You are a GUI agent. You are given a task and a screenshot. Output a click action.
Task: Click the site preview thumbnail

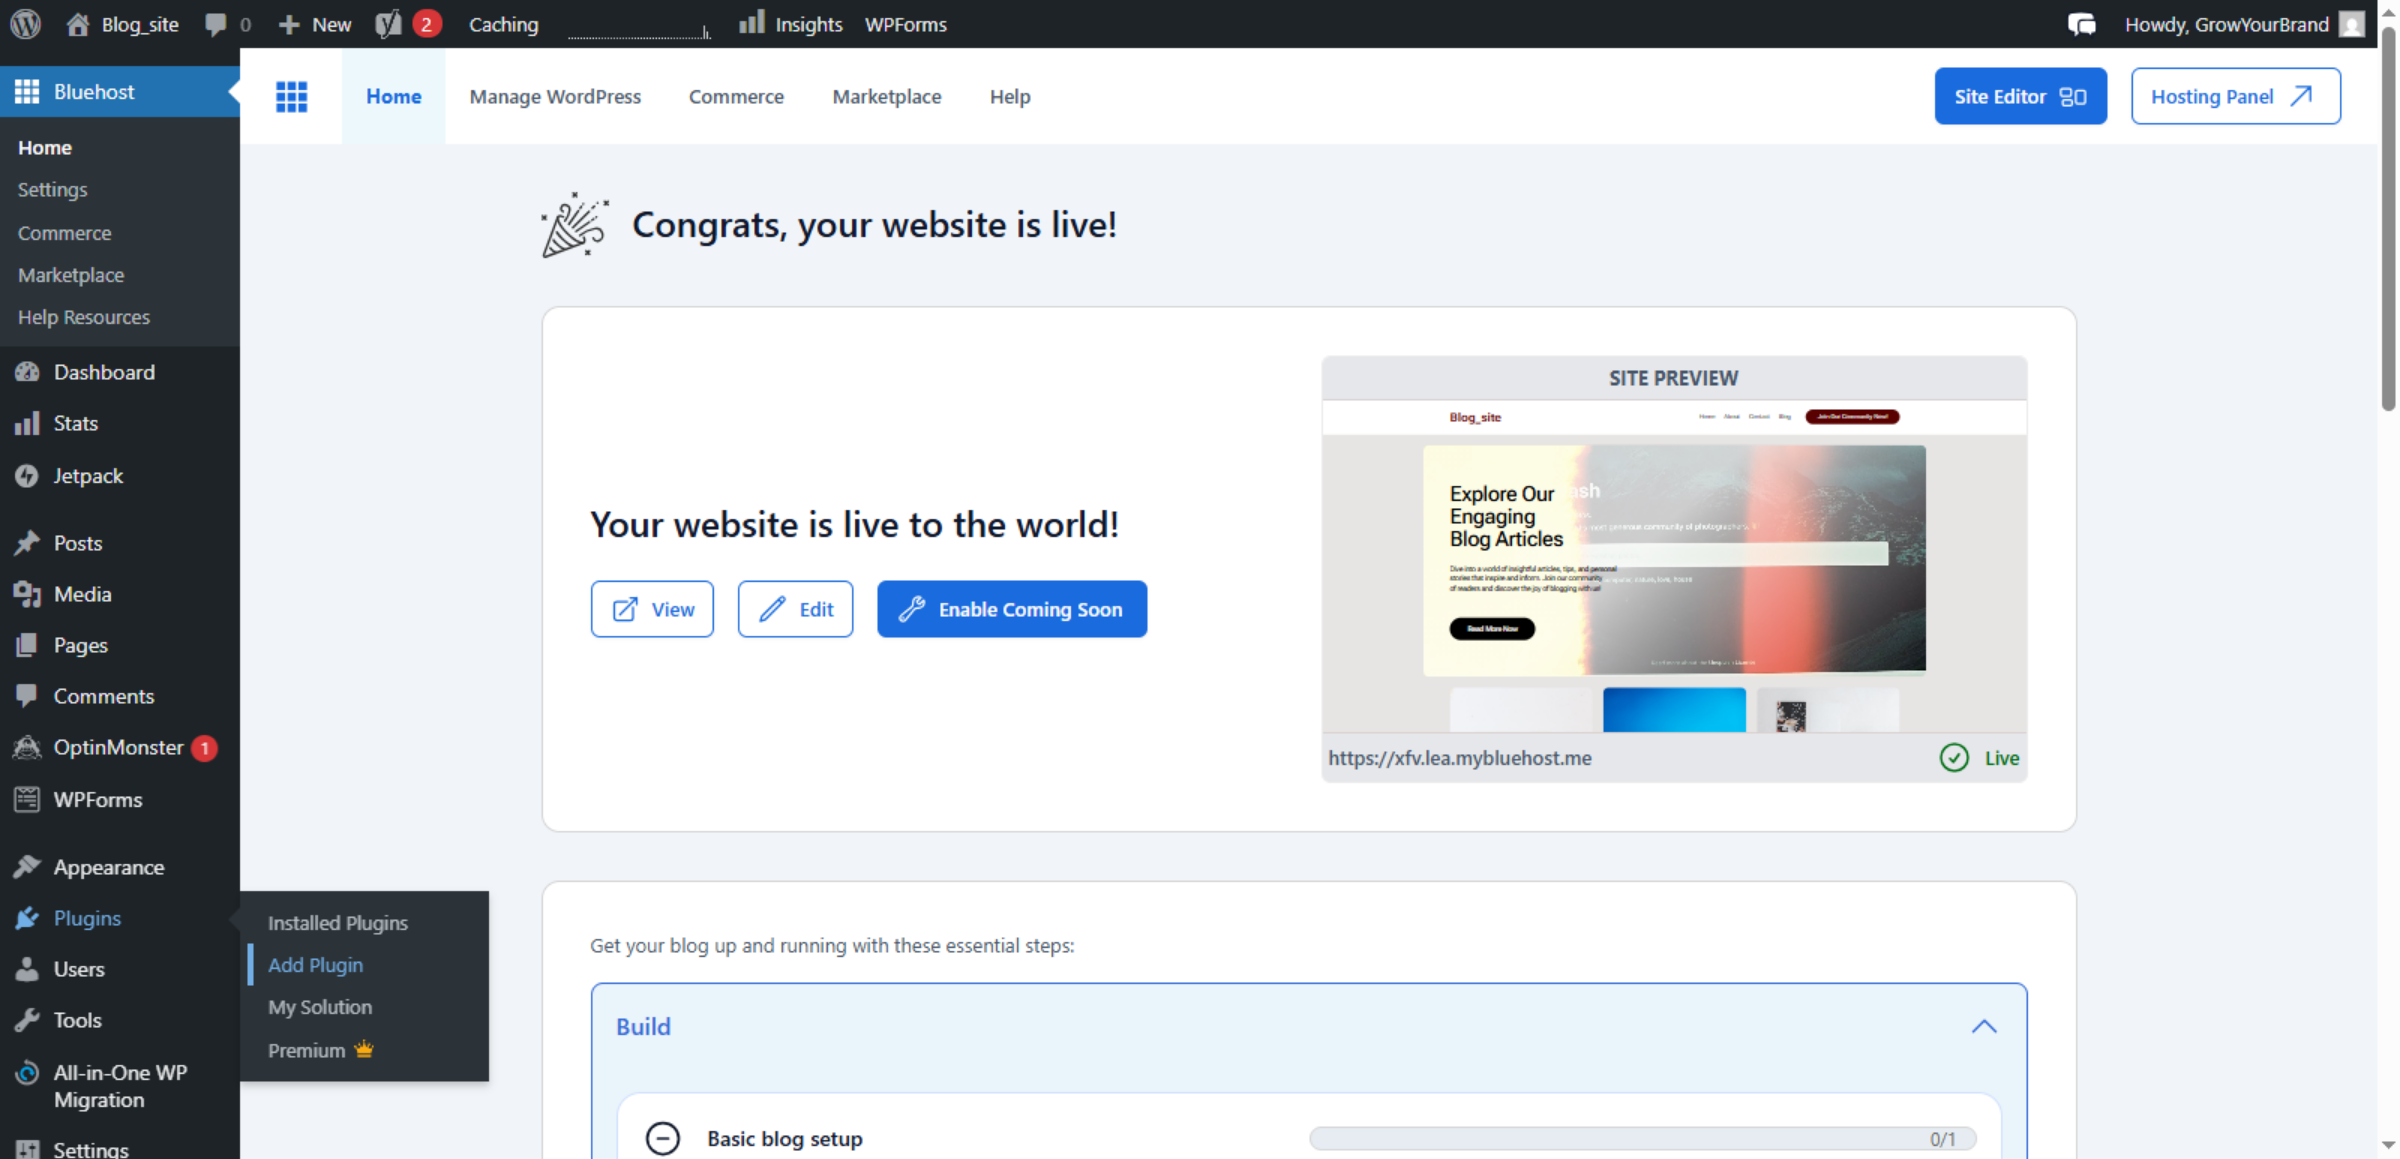coord(1674,565)
